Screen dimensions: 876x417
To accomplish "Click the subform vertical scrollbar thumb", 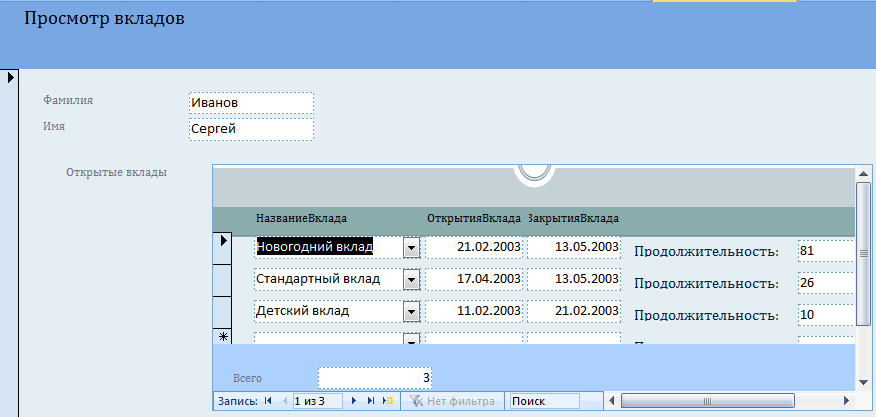I will coord(863,254).
